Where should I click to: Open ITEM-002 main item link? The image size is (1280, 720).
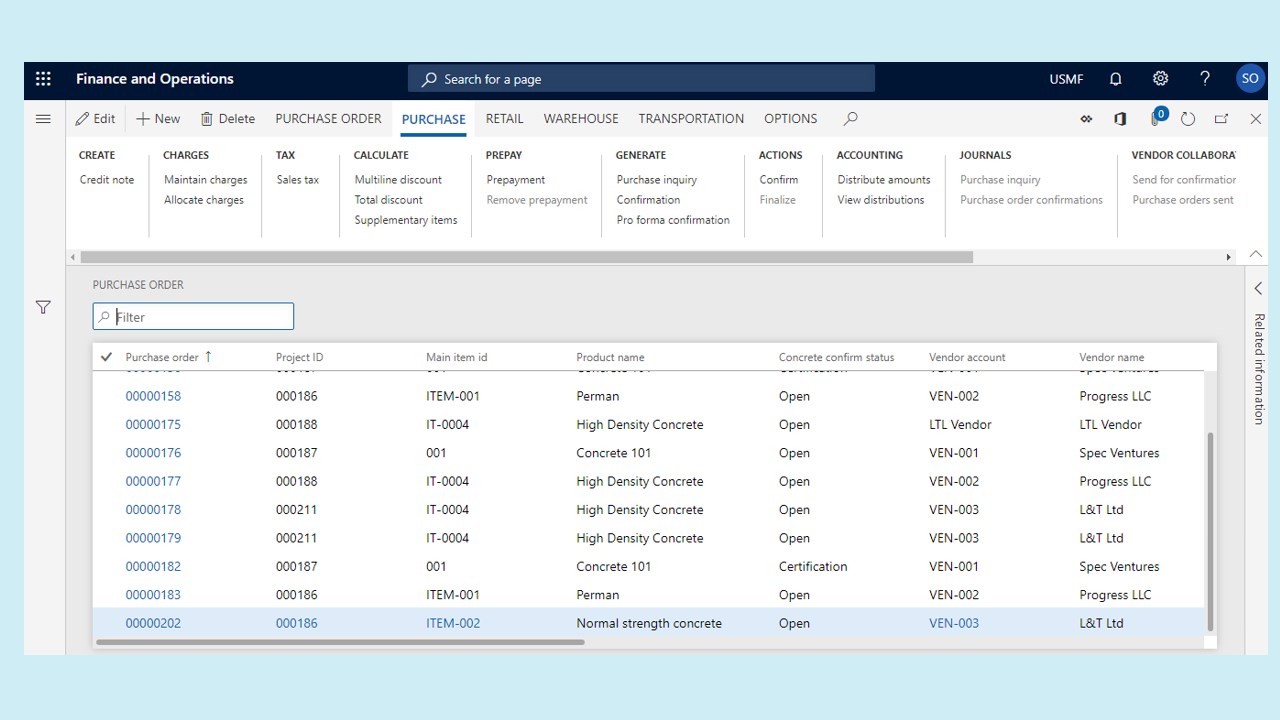pos(453,623)
